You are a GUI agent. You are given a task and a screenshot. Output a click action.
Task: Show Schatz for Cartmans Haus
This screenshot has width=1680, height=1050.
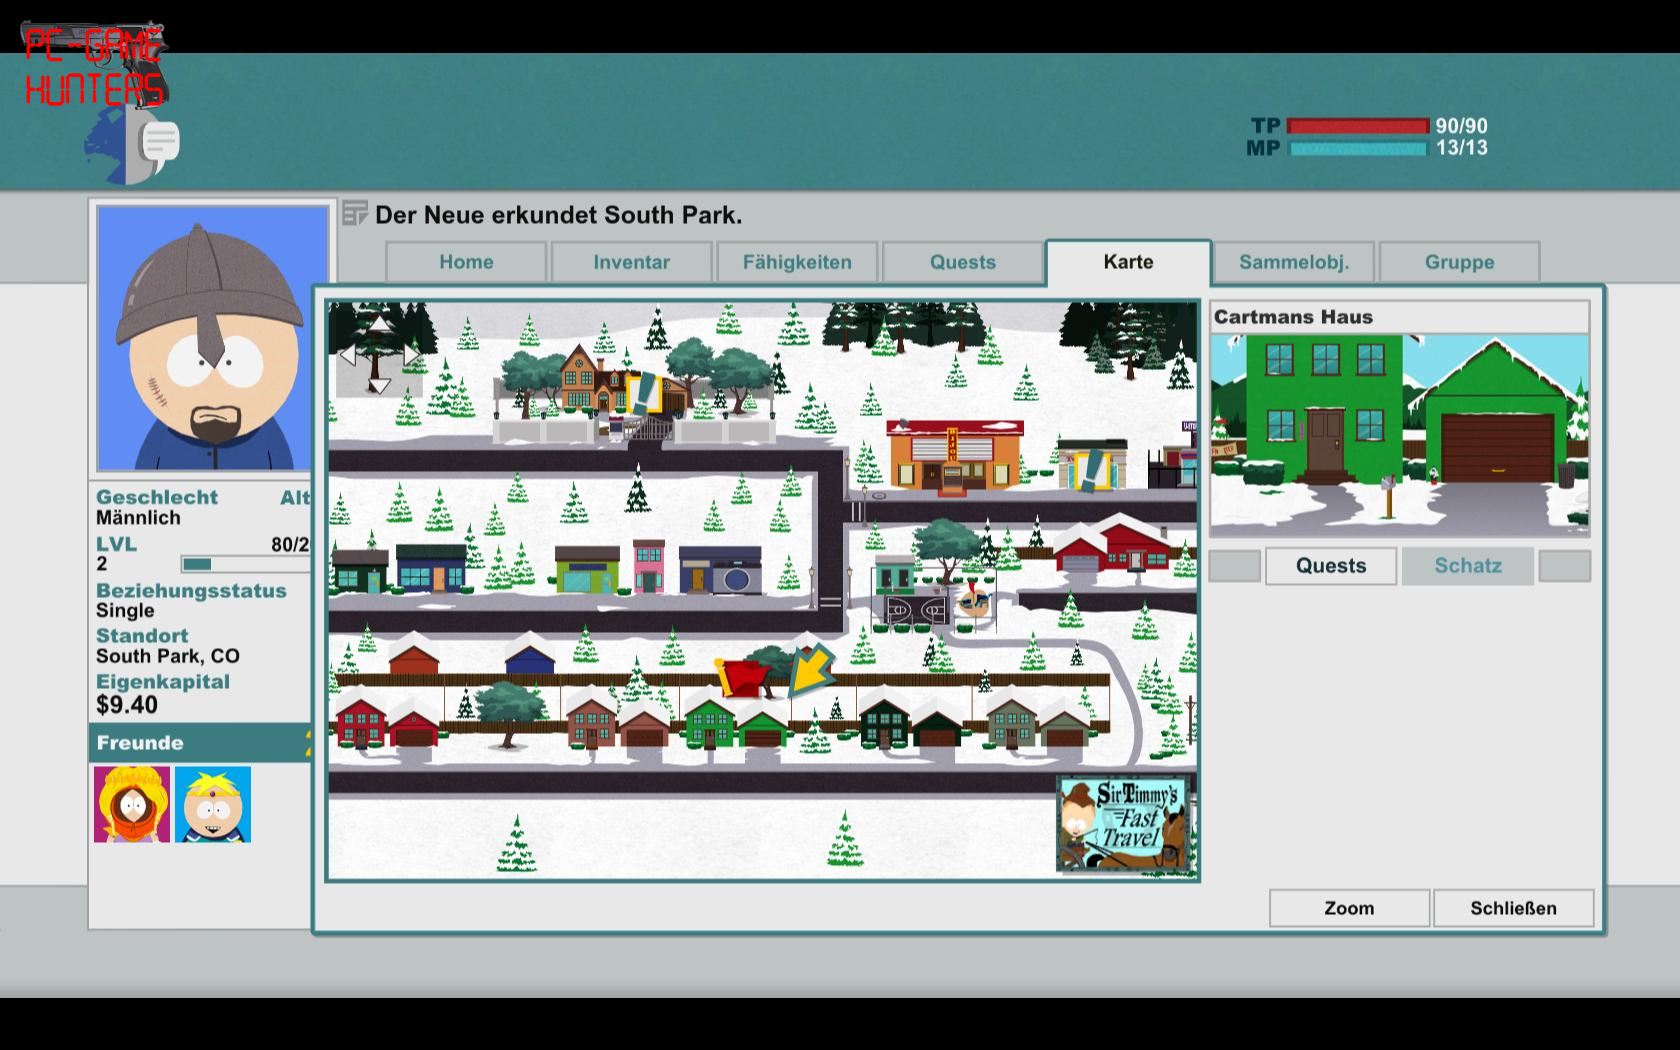1468,566
